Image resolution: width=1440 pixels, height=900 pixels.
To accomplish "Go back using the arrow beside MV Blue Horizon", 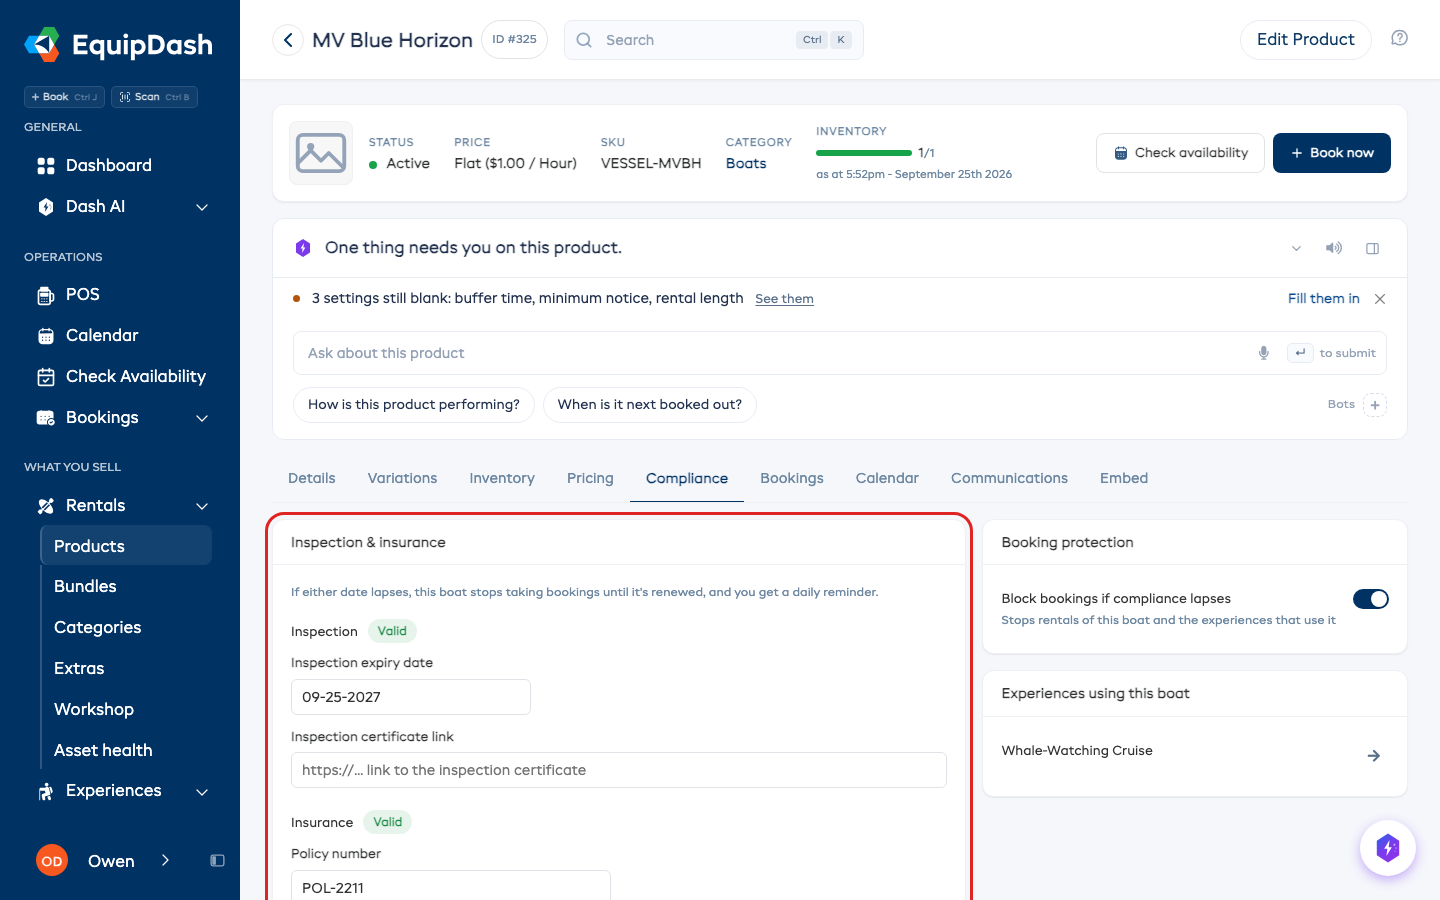I will point(288,40).
